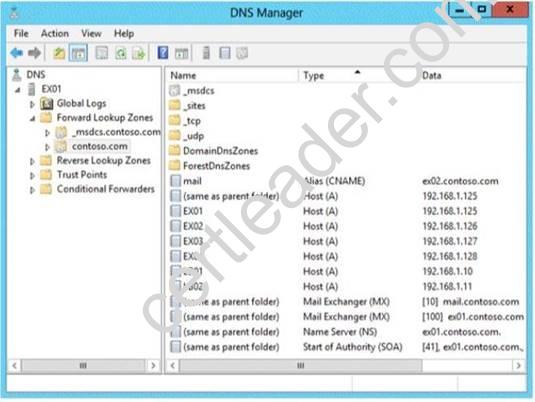Open the blue Help question-mark icon

[163, 53]
